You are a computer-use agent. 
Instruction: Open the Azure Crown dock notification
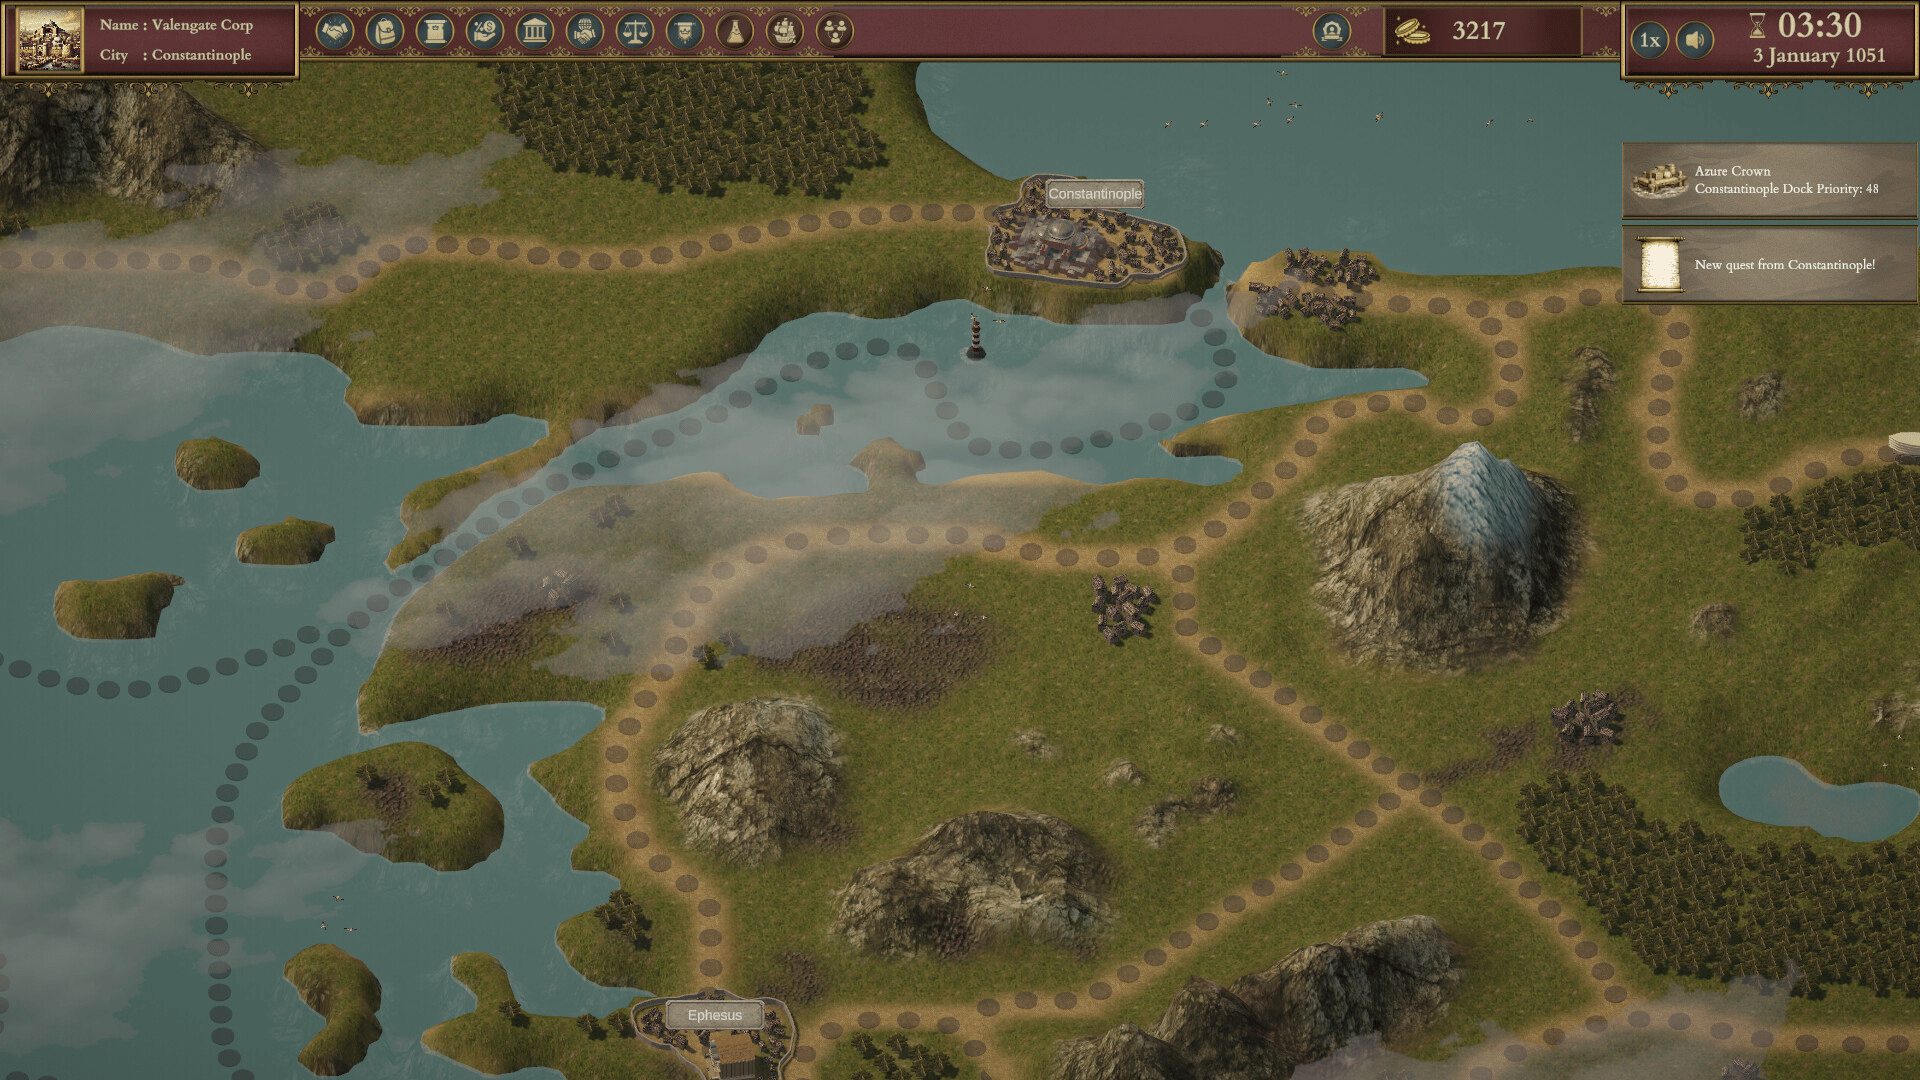[x=1768, y=180]
